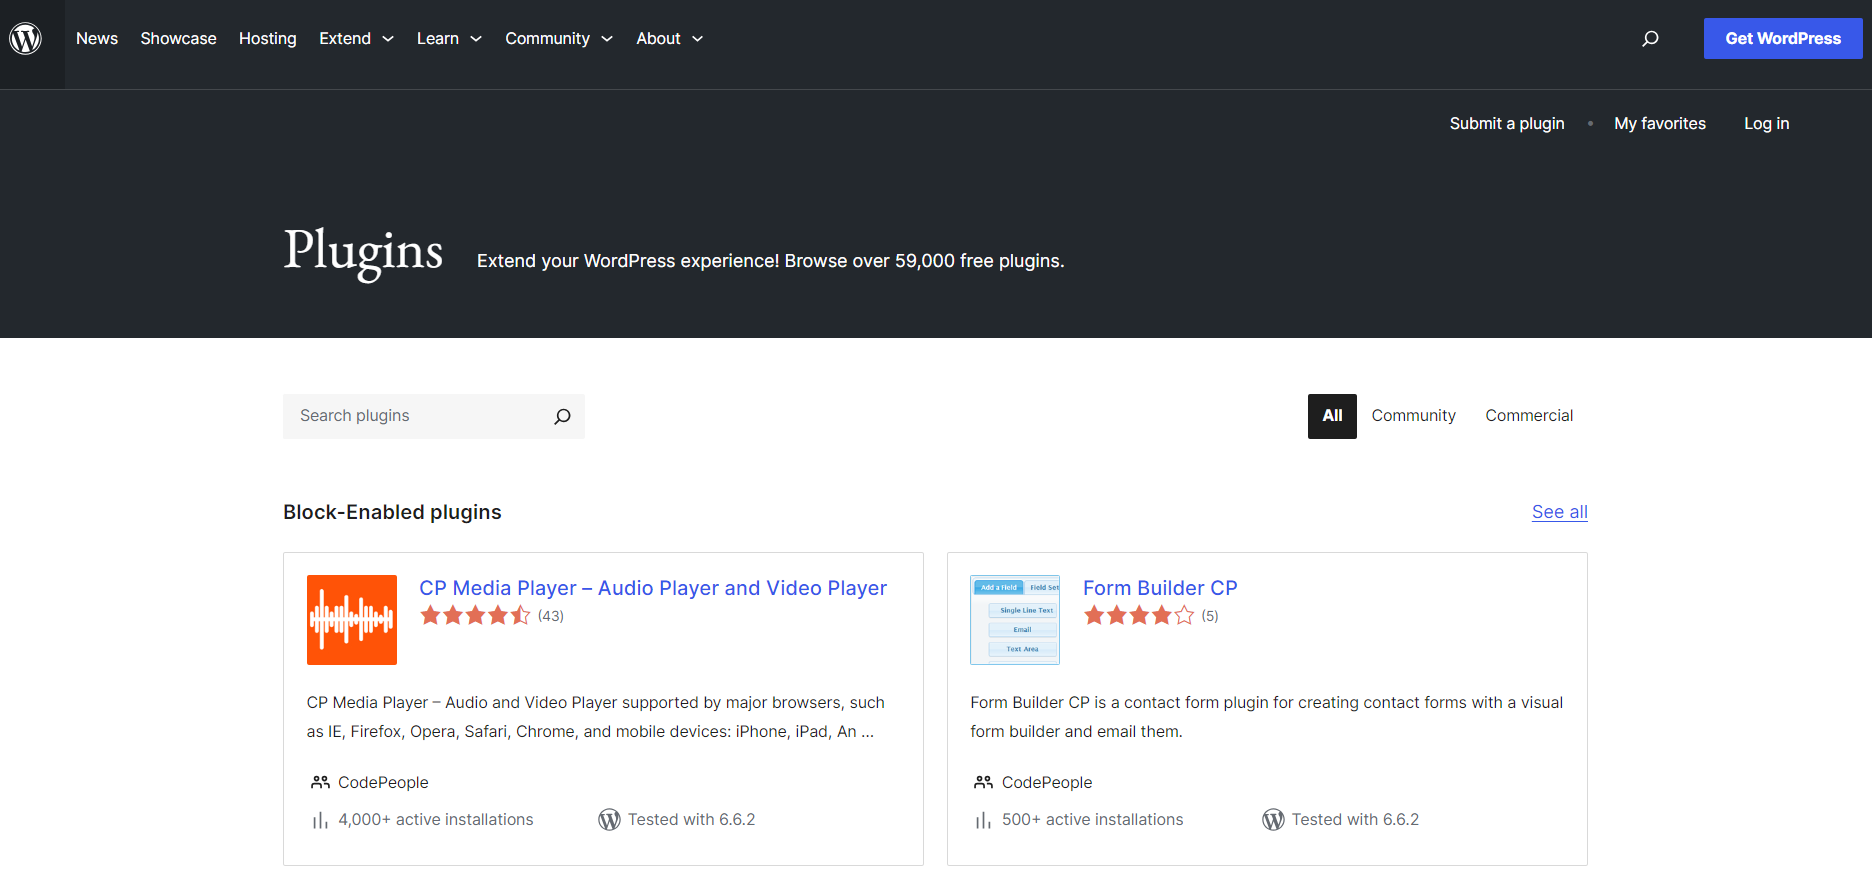Open the News page
This screenshot has width=1872, height=876.
pyautogui.click(x=97, y=39)
